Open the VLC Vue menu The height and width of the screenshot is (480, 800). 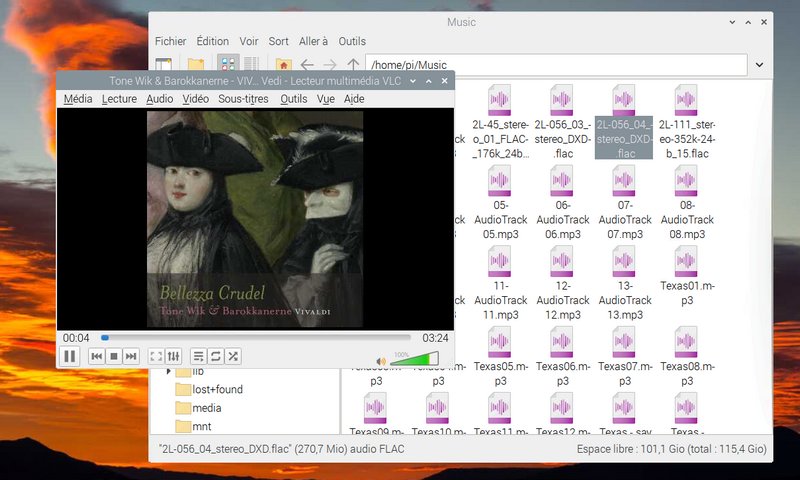[326, 99]
